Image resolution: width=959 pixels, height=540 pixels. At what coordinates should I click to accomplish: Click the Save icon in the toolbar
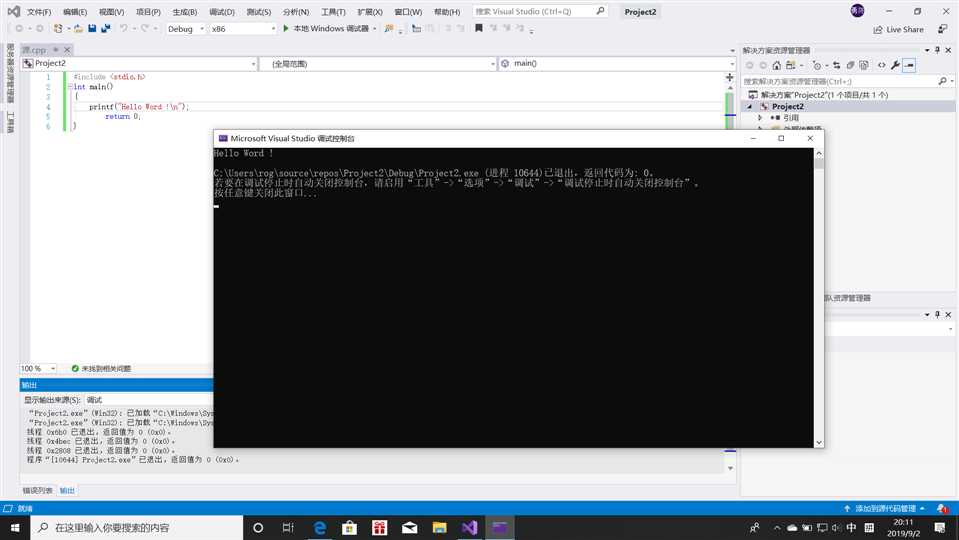pos(92,28)
